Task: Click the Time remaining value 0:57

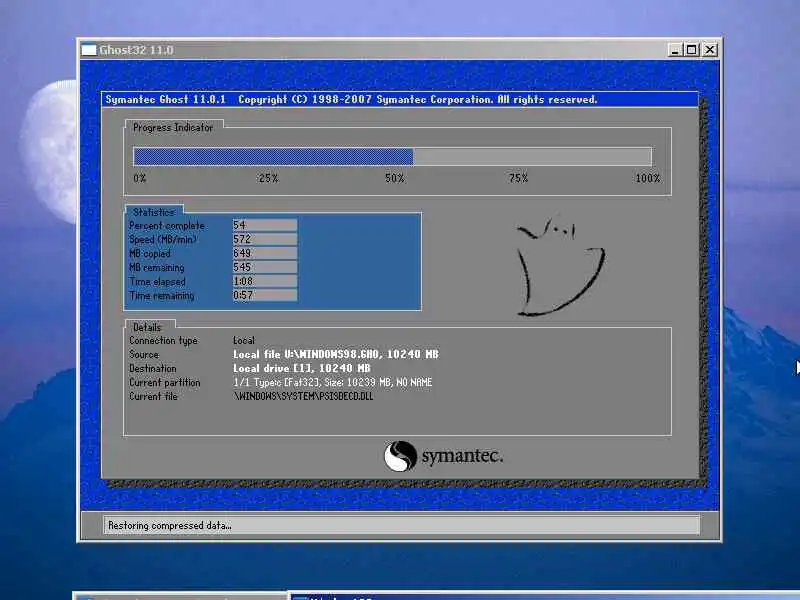Action: point(265,295)
